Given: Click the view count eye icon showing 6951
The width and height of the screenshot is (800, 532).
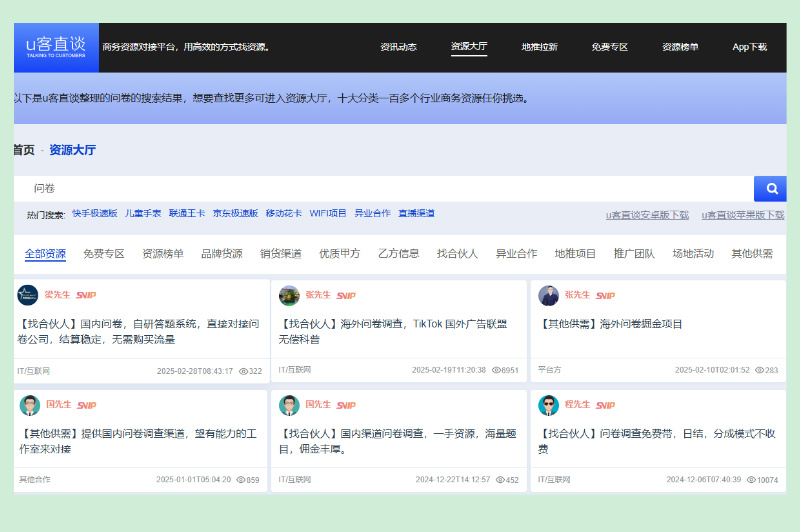Looking at the screenshot, I should pyautogui.click(x=496, y=370).
